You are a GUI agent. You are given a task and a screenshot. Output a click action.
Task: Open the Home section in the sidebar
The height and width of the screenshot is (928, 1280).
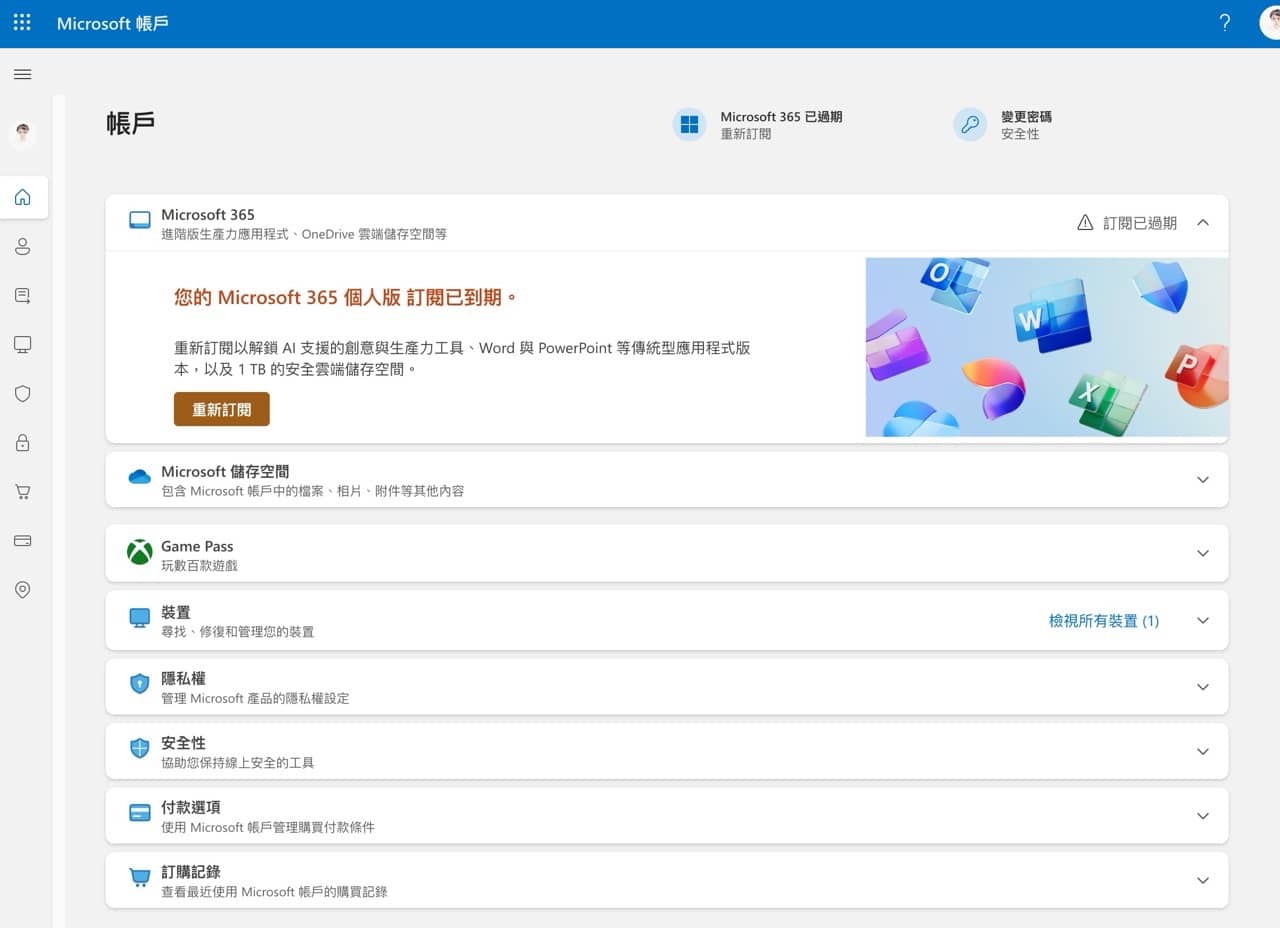(x=22, y=197)
